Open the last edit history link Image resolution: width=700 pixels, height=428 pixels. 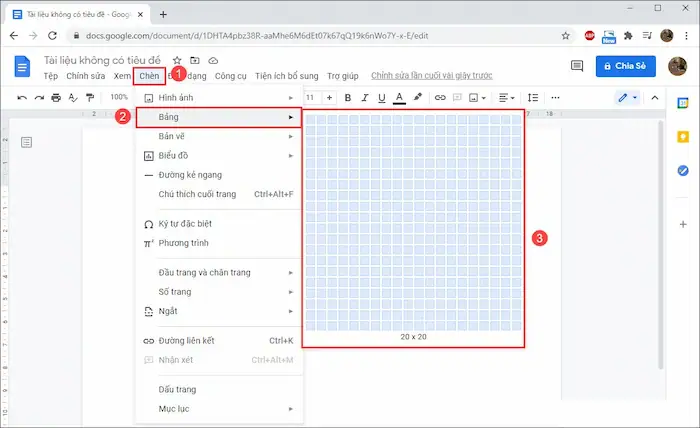(434, 76)
